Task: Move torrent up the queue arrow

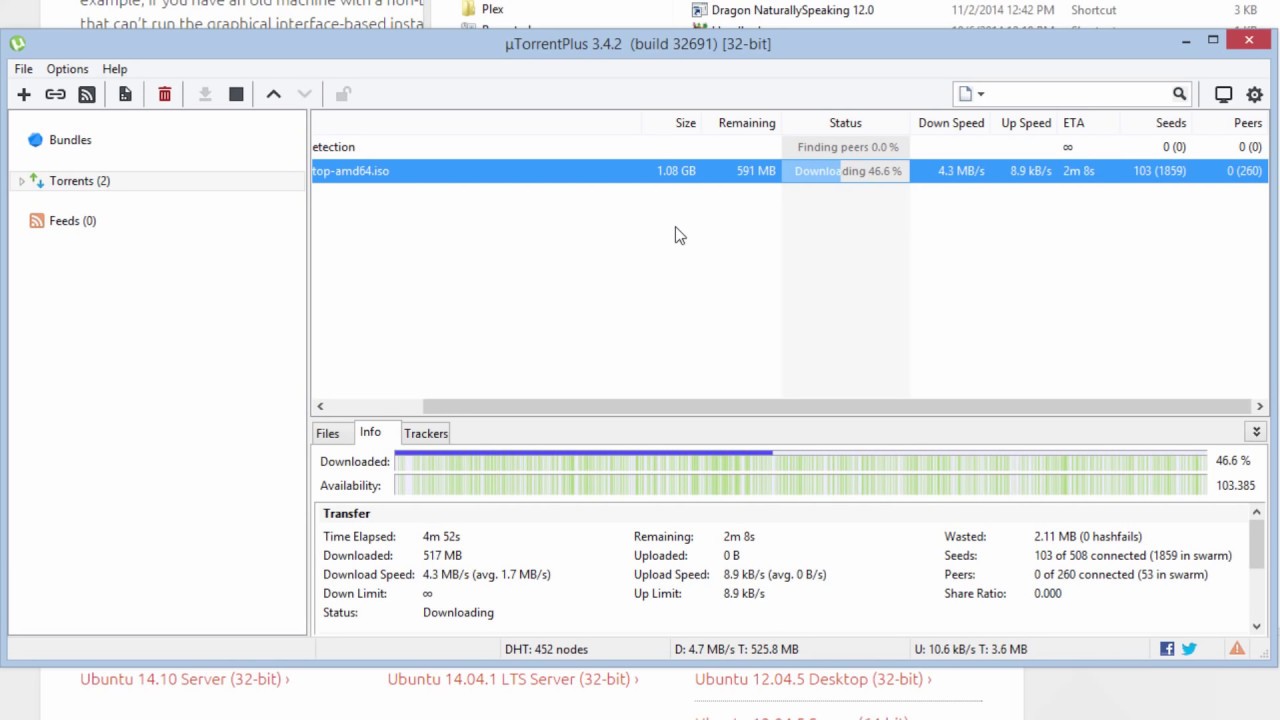Action: [x=273, y=94]
